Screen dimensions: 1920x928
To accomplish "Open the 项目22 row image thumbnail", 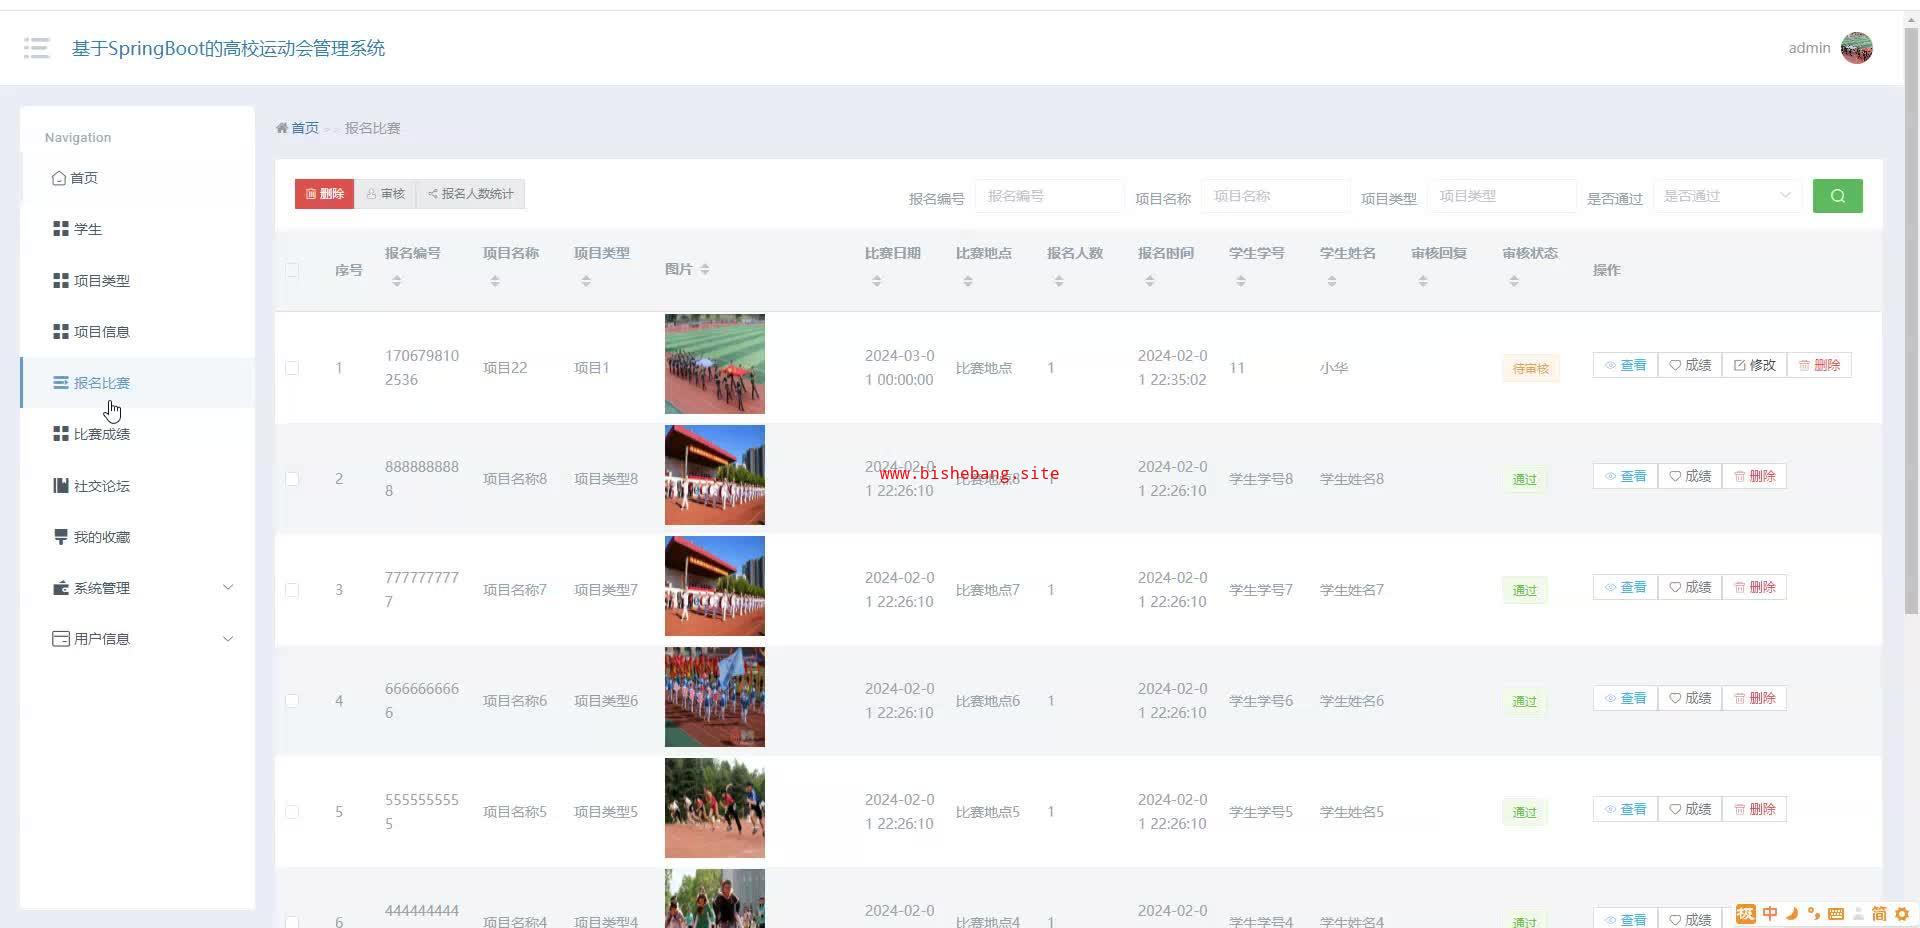I will [x=715, y=364].
